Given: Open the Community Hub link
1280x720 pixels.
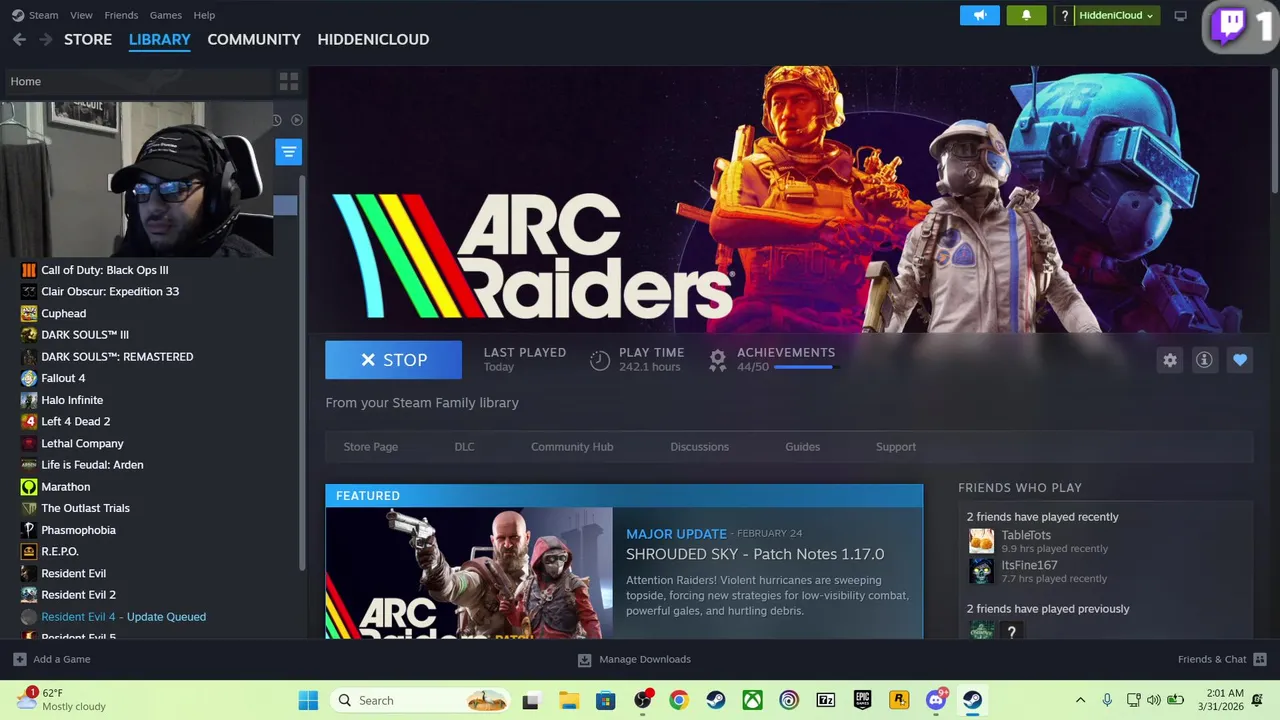Looking at the screenshot, I should click(572, 447).
